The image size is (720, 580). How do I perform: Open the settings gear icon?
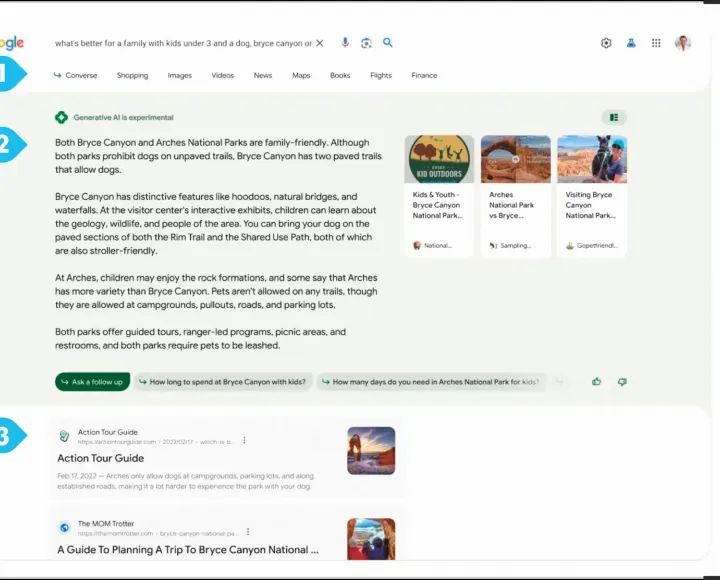pyautogui.click(x=606, y=43)
